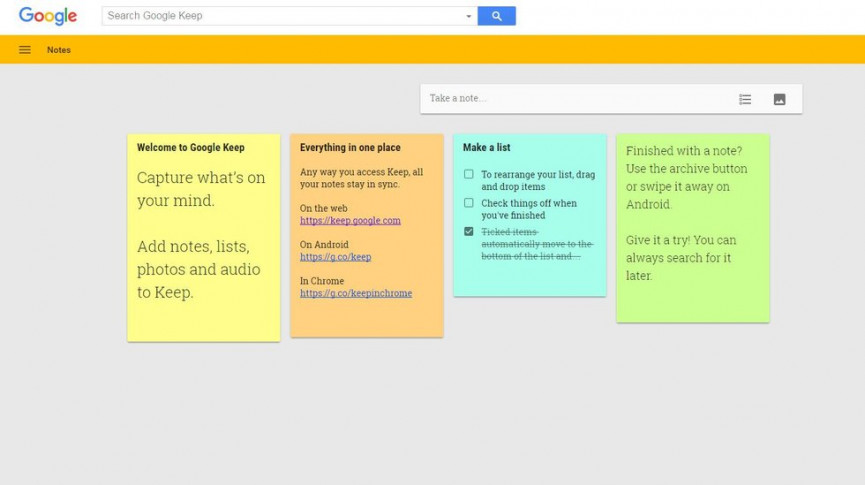Create a new list with the list icon
Viewport: 865px width, 485px height.
pyautogui.click(x=745, y=99)
